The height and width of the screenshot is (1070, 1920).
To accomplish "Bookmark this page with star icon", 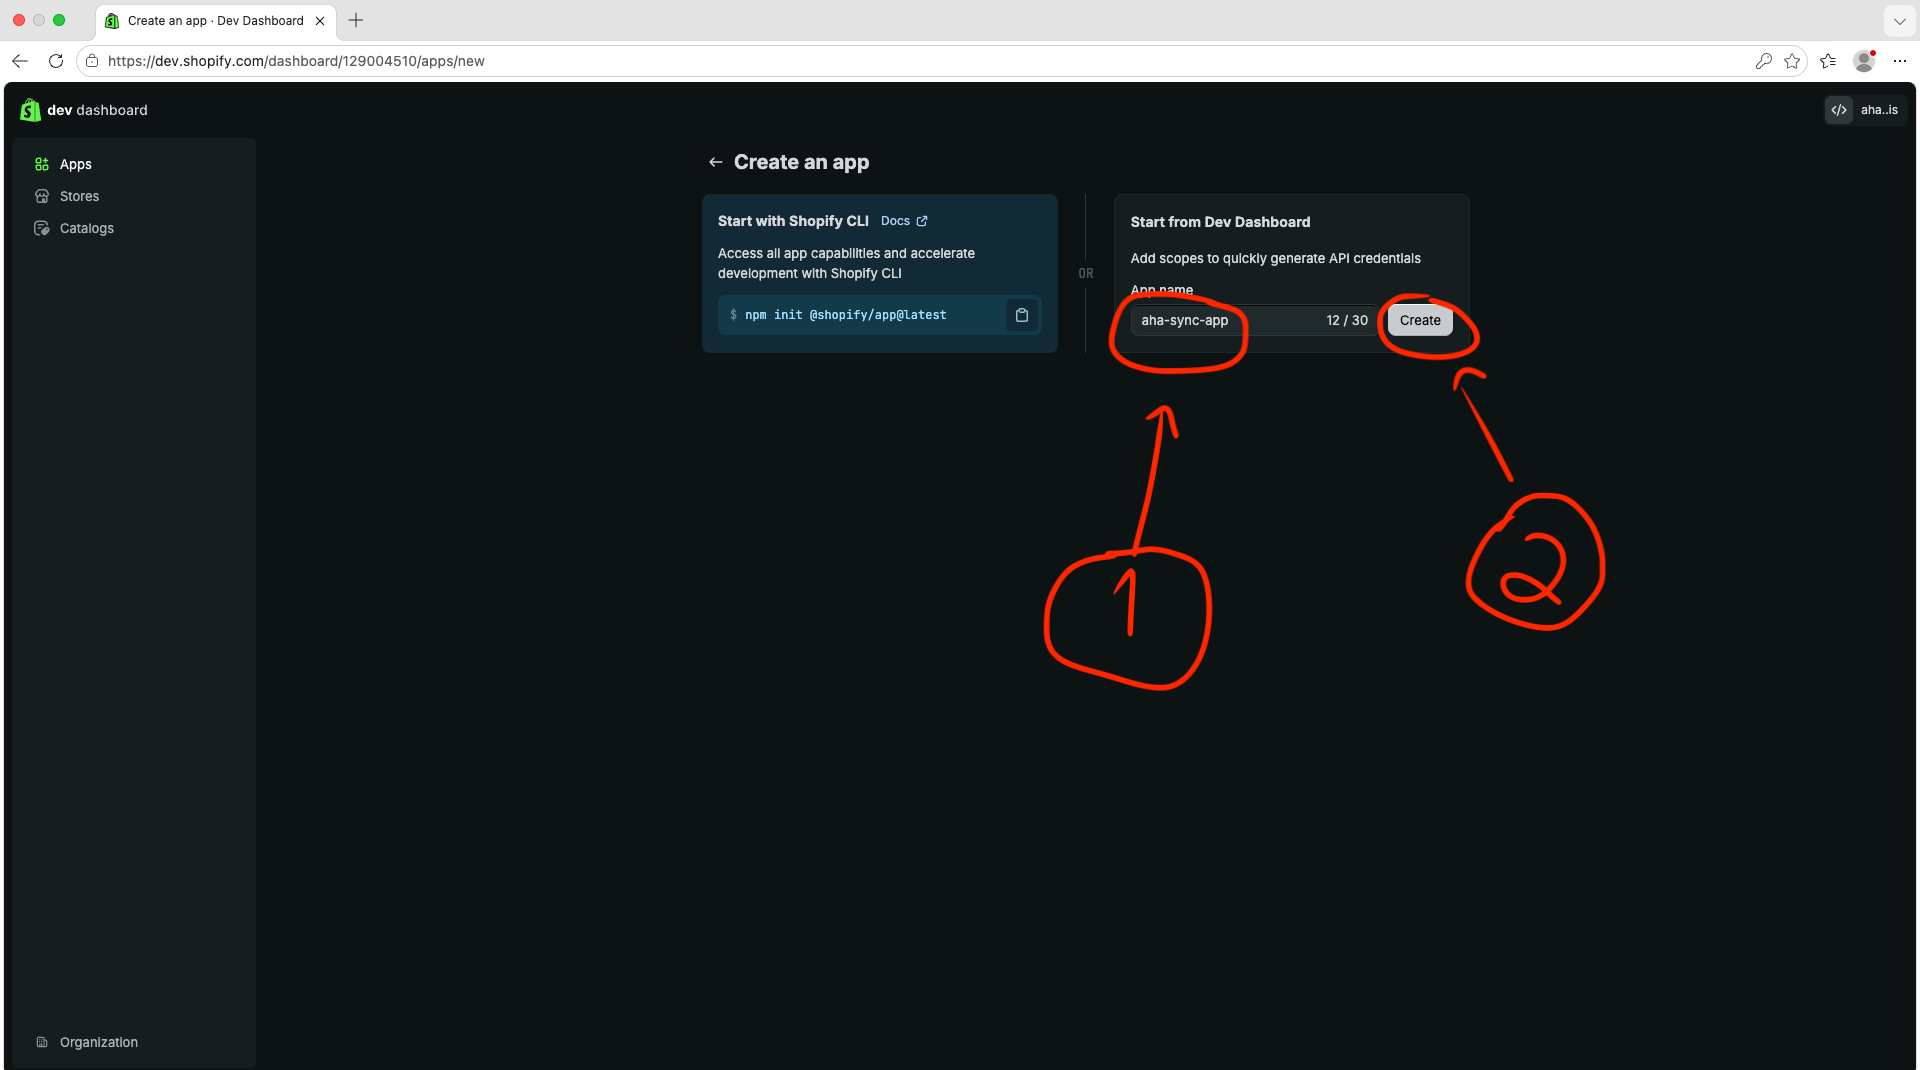I will click(x=1792, y=61).
